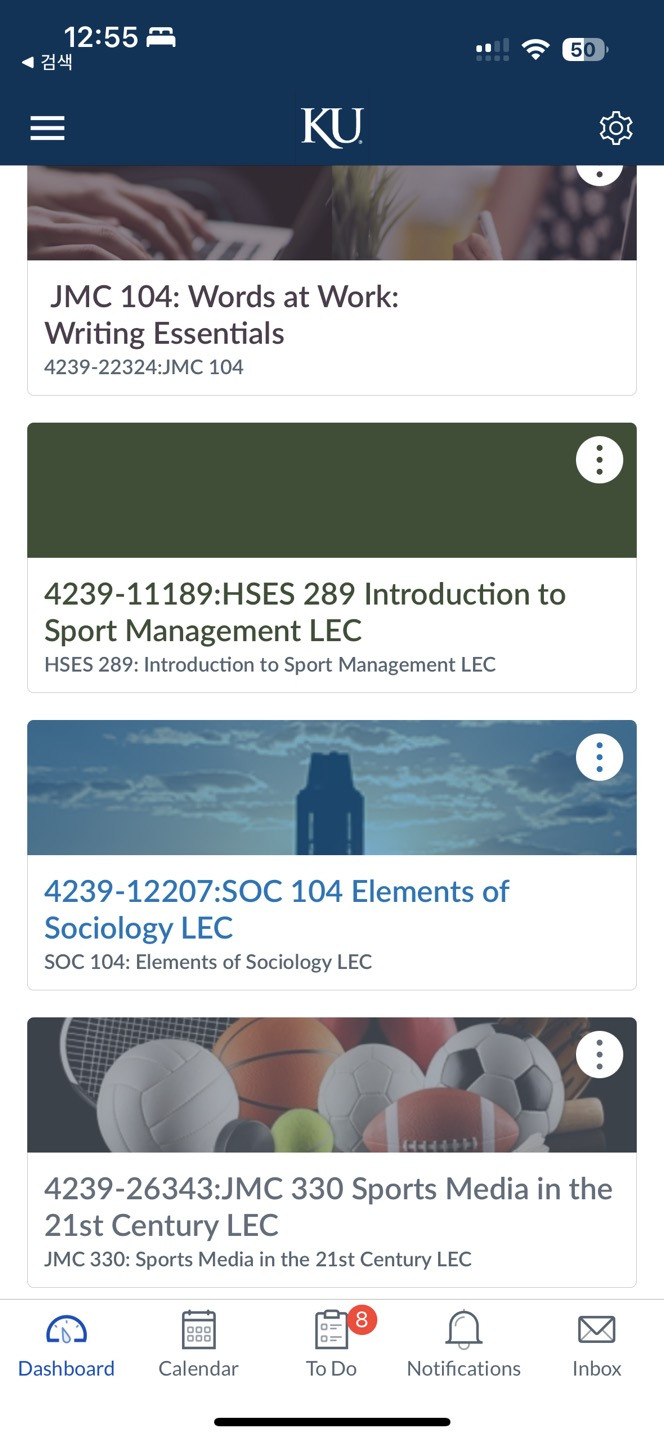Viewport: 664px width, 1440px height.
Task: Open the settings gear icon
Action: coord(616,128)
